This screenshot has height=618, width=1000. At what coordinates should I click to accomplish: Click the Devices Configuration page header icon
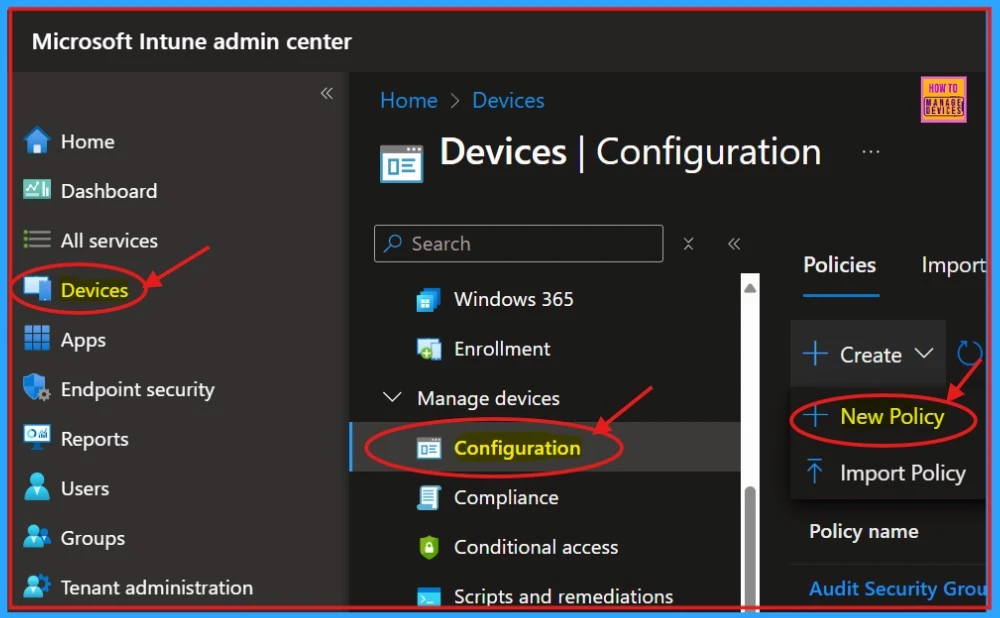coord(401,164)
